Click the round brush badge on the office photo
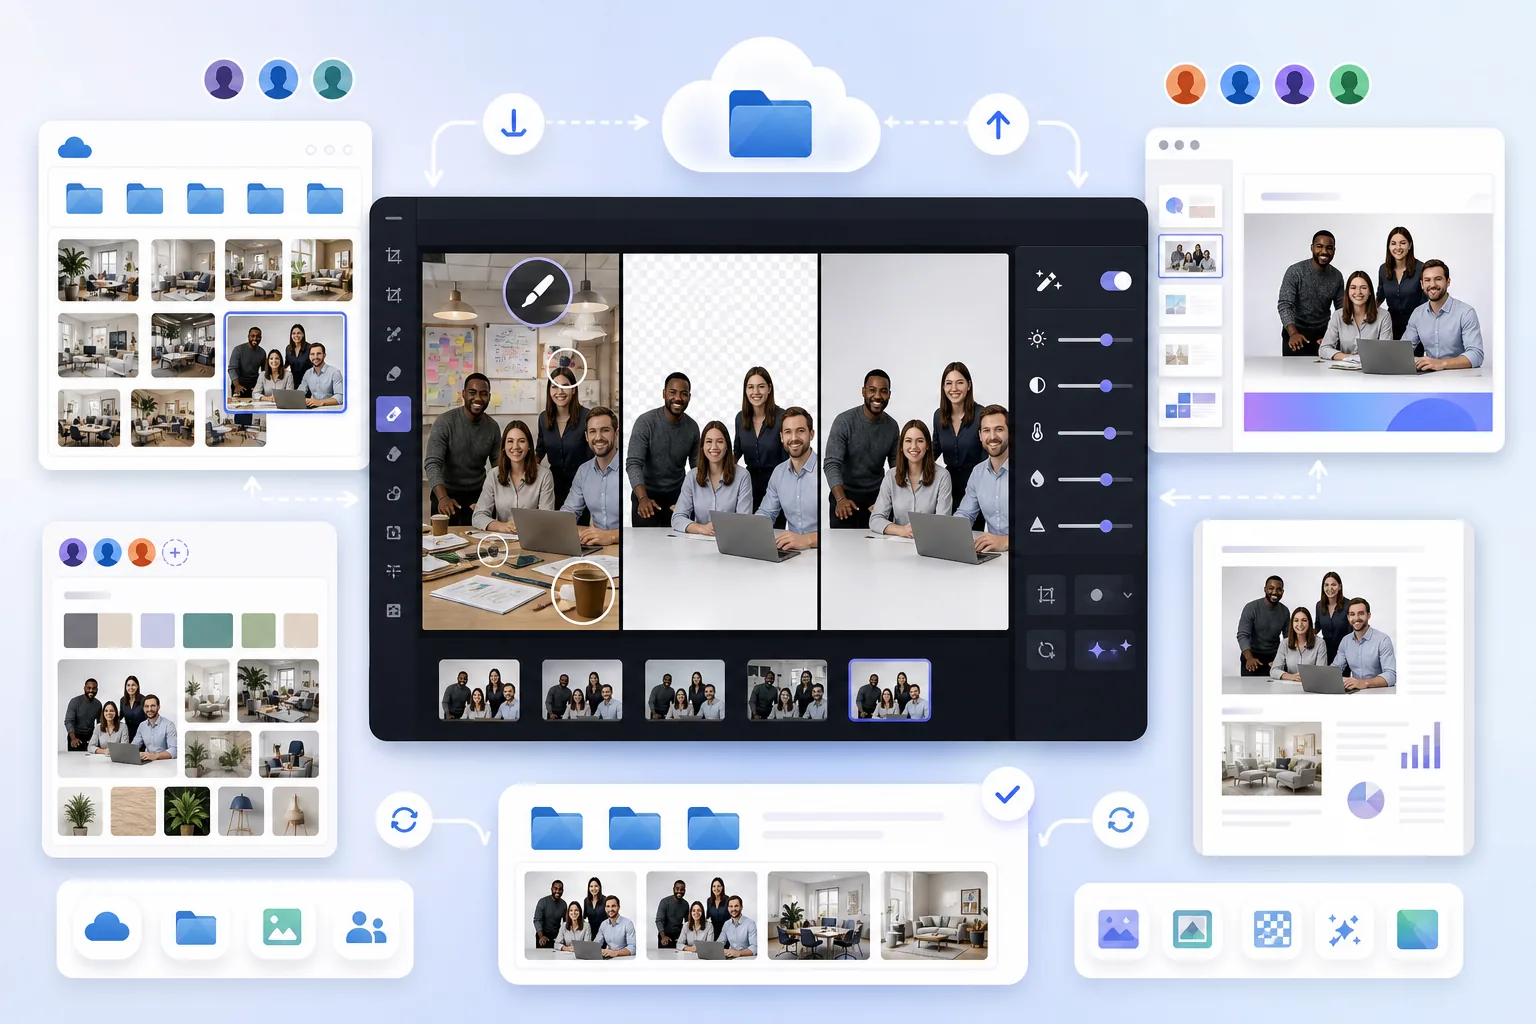Image resolution: width=1536 pixels, height=1024 pixels. (537, 291)
